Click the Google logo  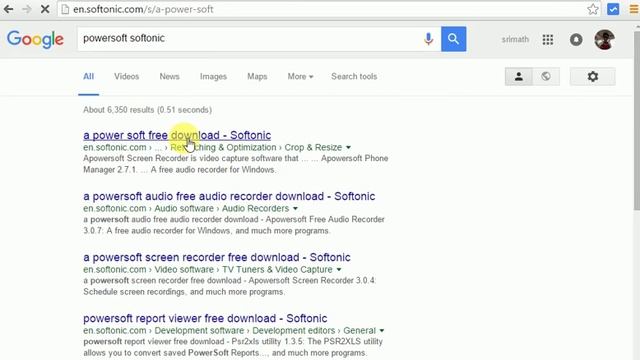click(36, 39)
